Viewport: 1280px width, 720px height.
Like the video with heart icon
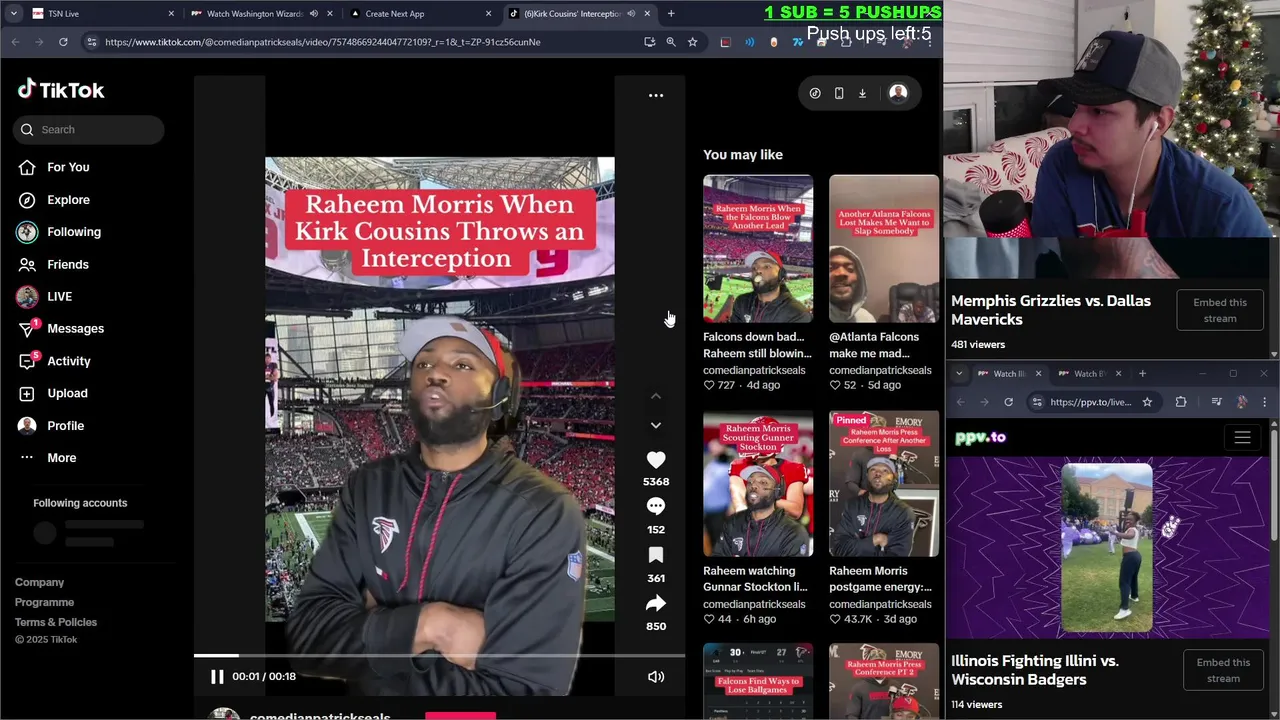pos(656,460)
